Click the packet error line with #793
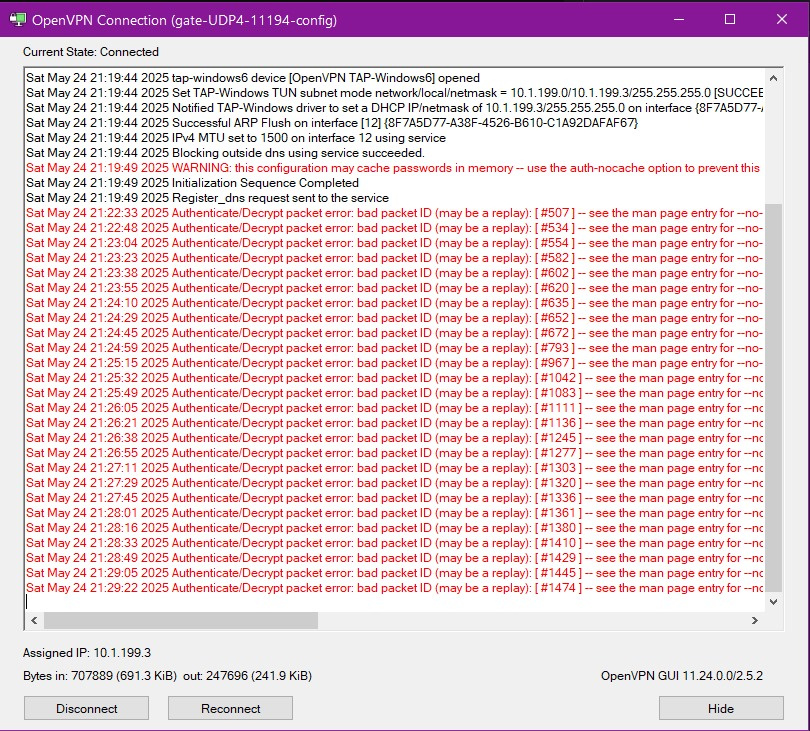 click(x=394, y=348)
